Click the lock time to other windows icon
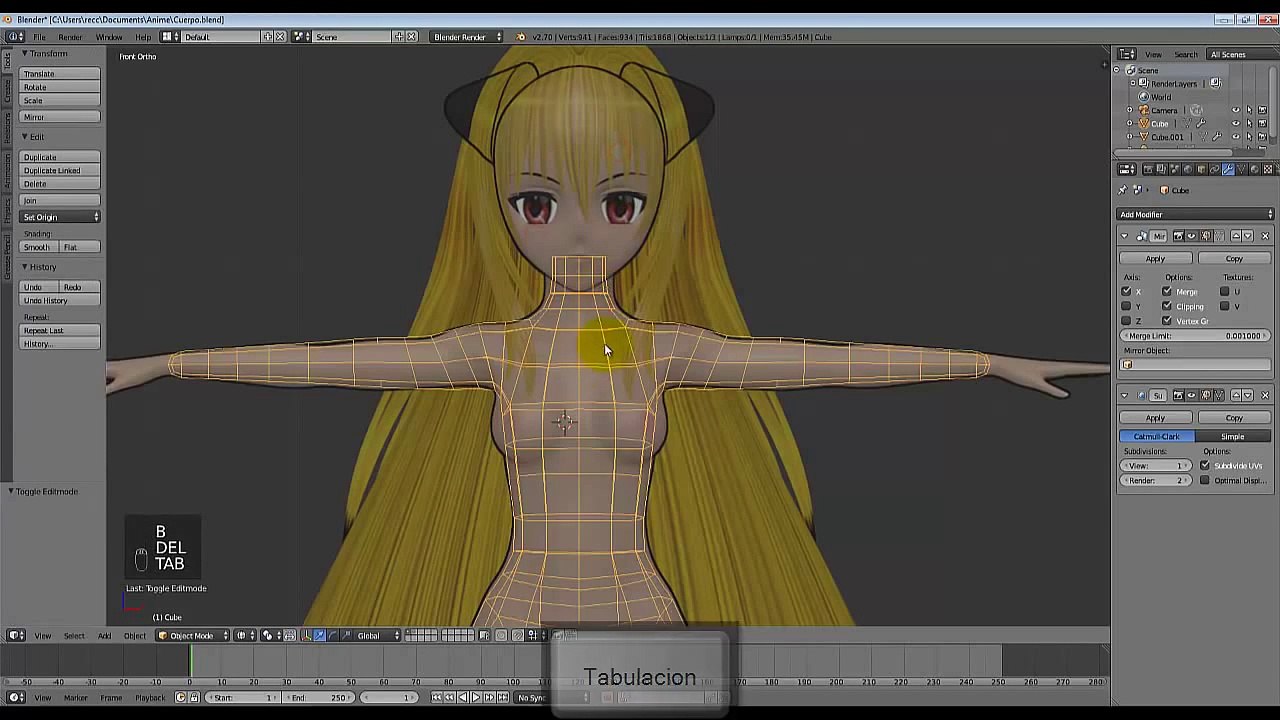Viewport: 1280px width, 720px height. tap(194, 697)
